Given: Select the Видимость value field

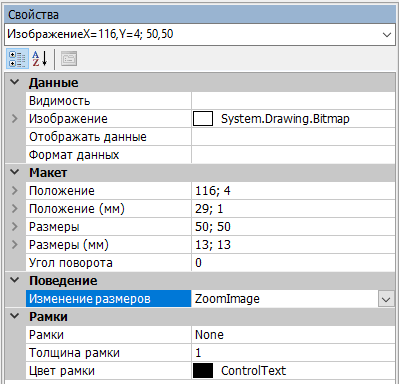Looking at the screenshot, I should point(293,101).
